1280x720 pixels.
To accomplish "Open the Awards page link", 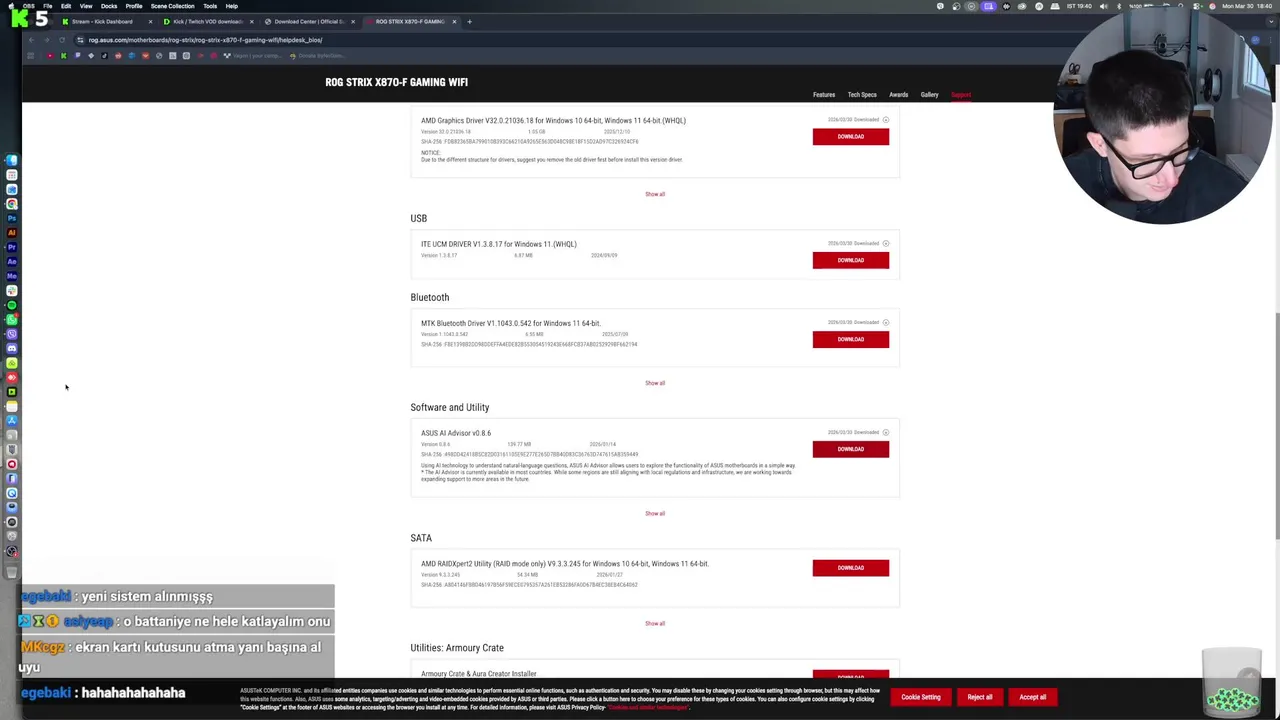I will coord(899,95).
